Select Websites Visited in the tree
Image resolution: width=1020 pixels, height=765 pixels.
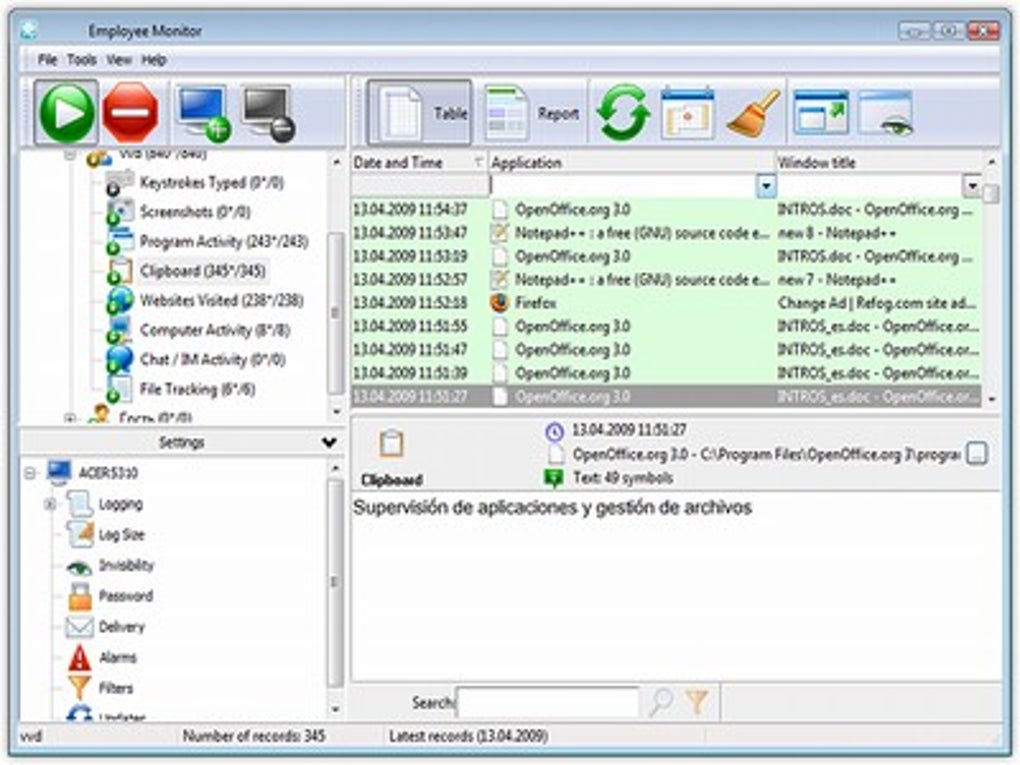coord(221,301)
